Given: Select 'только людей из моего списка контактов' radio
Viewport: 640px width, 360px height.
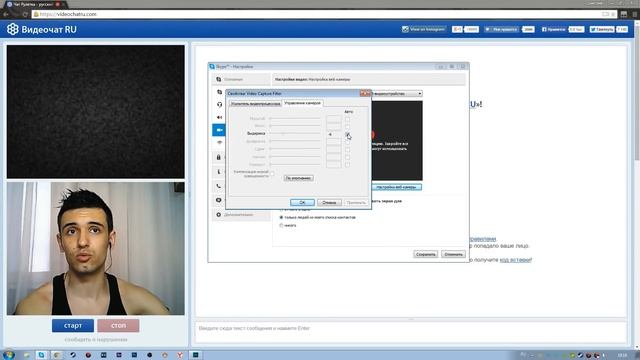Looking at the screenshot, I should [281, 218].
